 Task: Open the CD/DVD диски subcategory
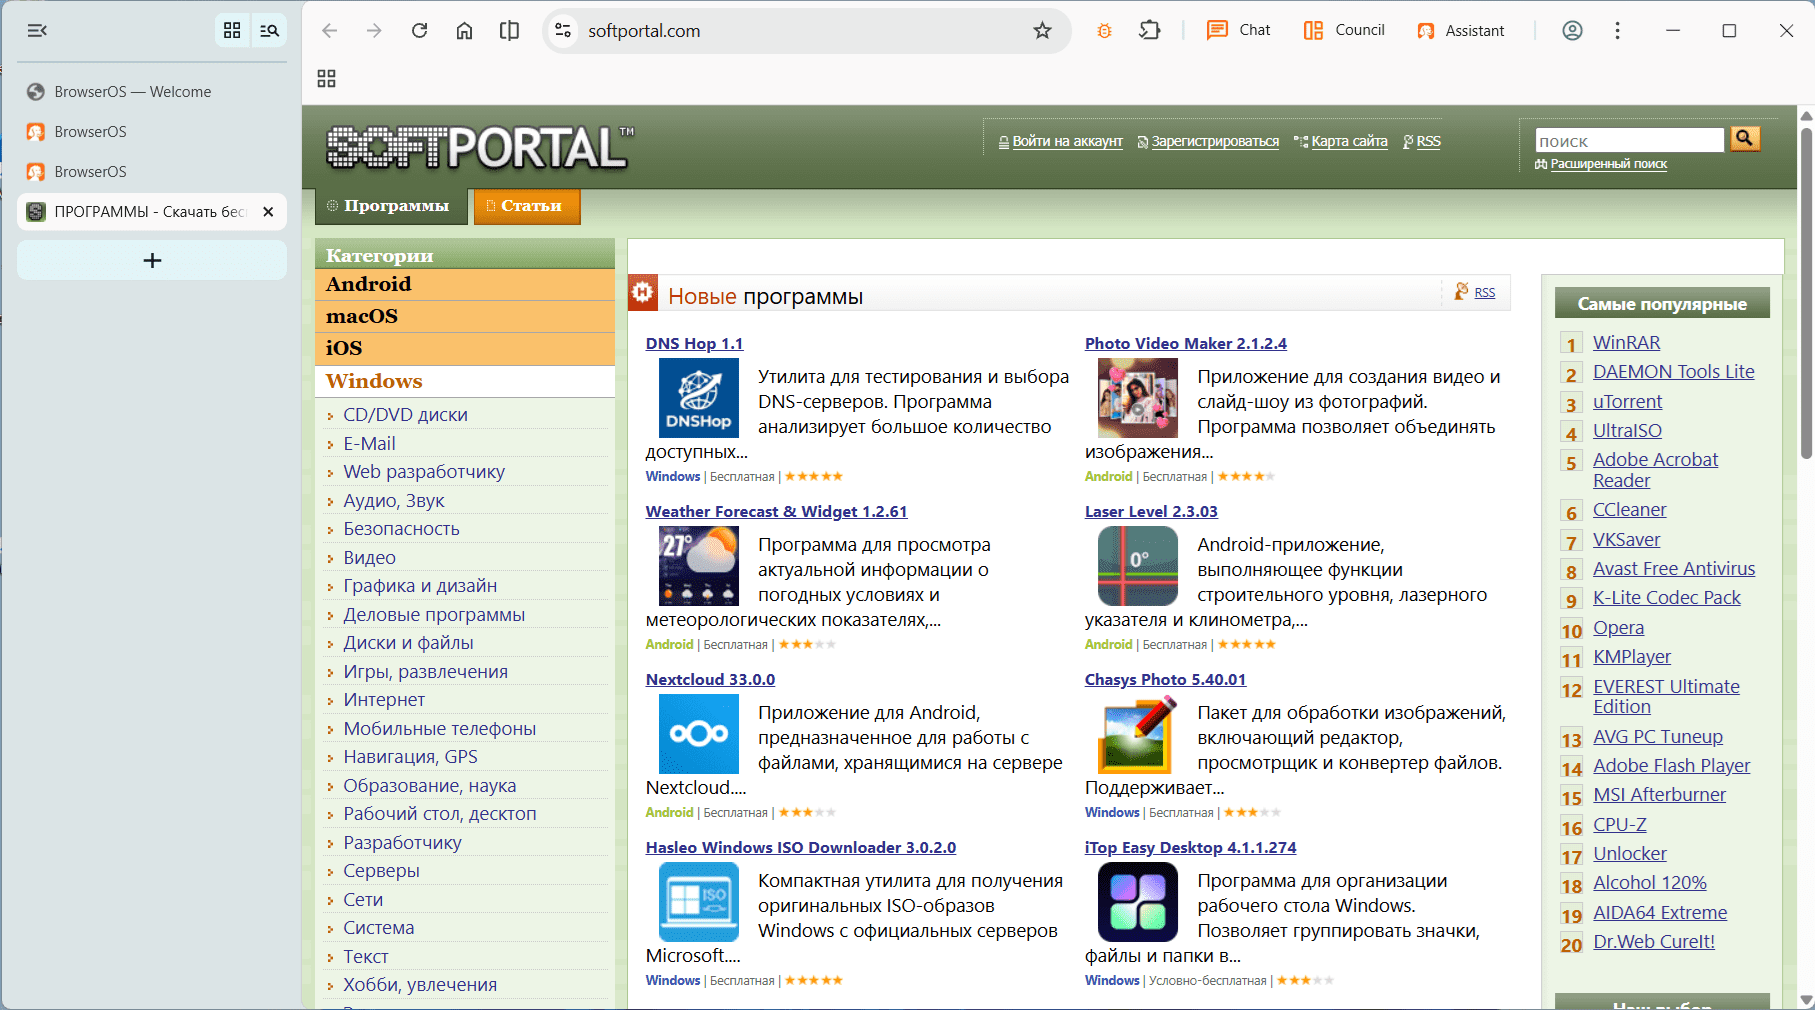point(405,415)
